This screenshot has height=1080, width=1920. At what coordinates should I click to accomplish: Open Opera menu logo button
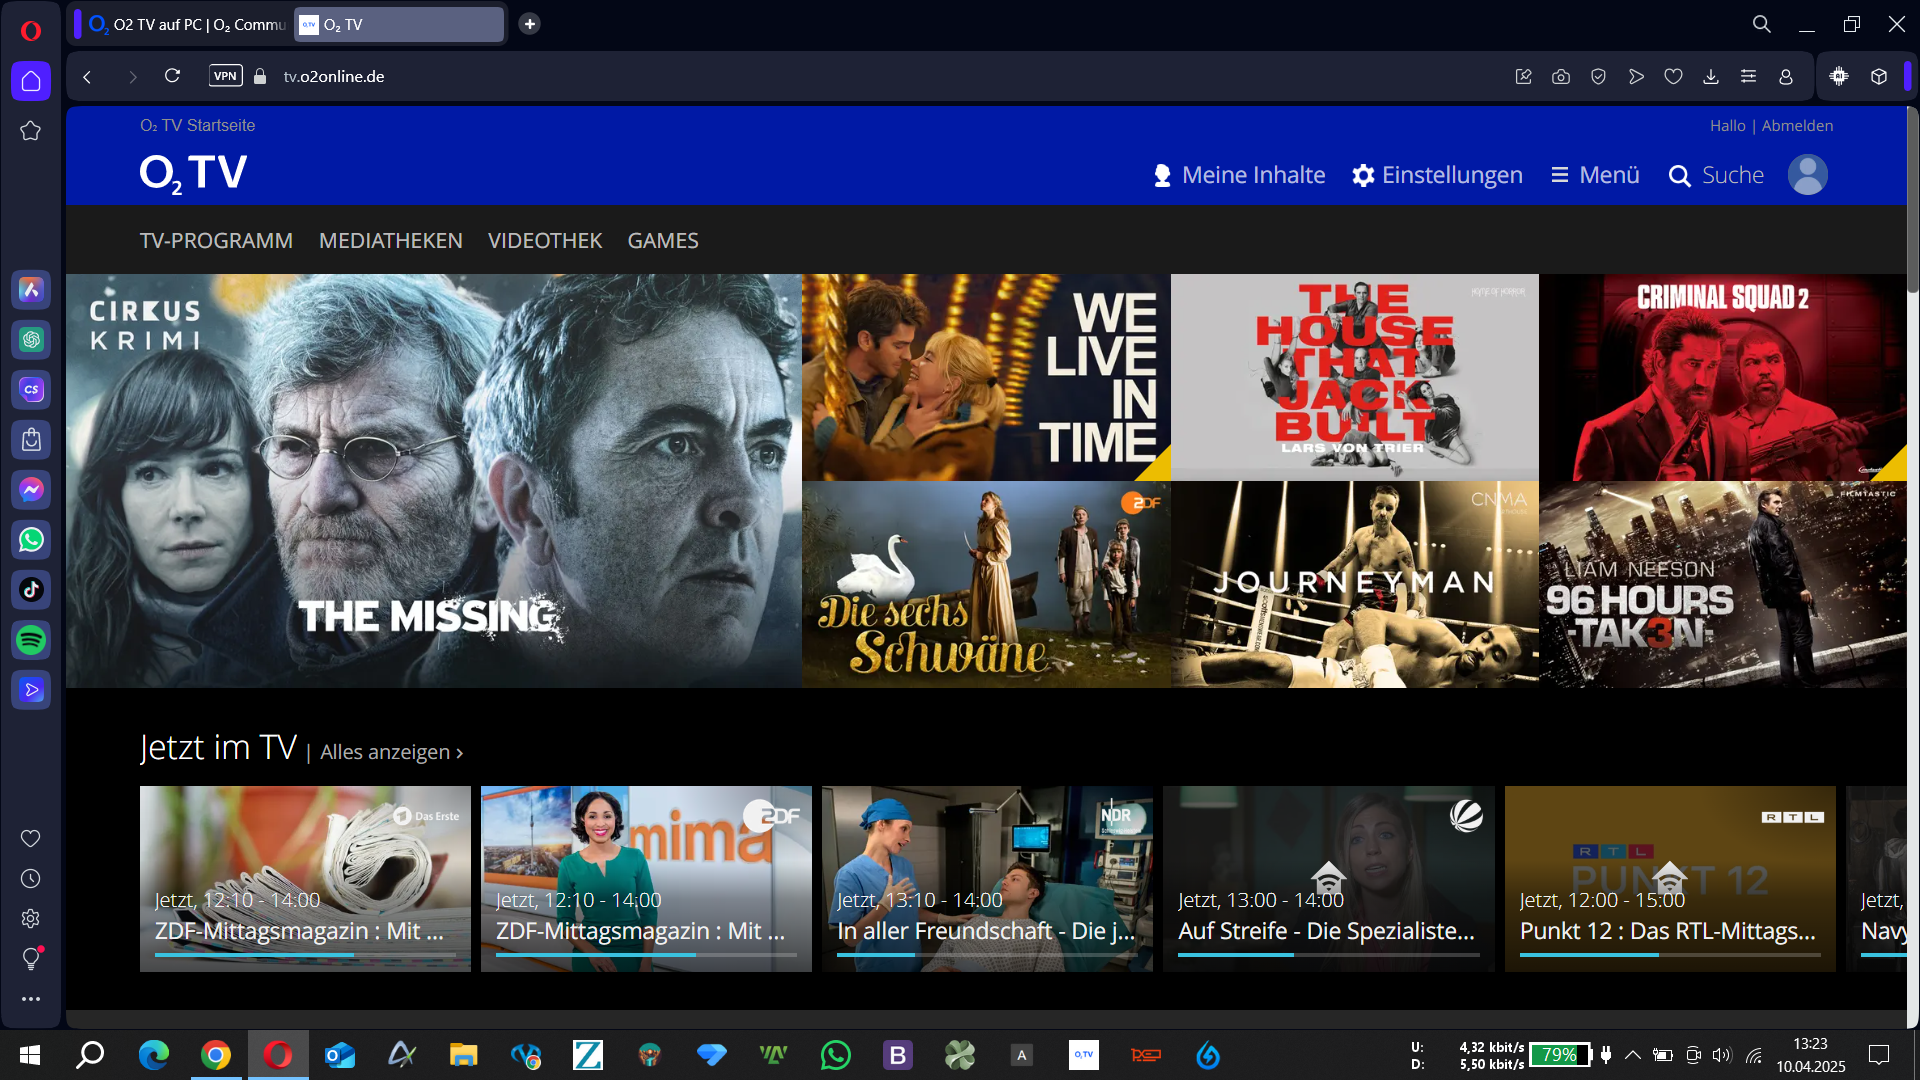[x=31, y=31]
